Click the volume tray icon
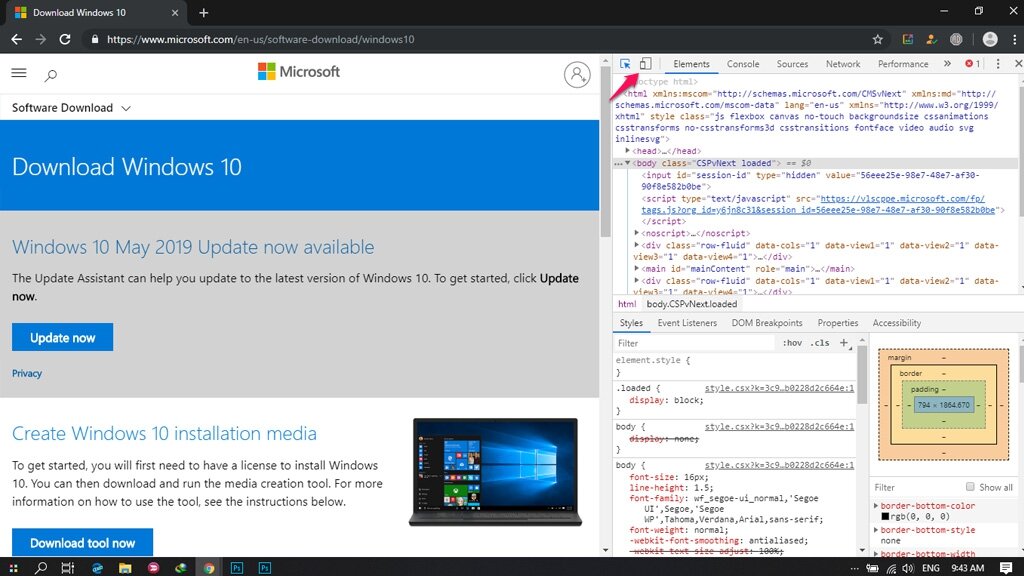This screenshot has height=576, width=1024. 908,568
